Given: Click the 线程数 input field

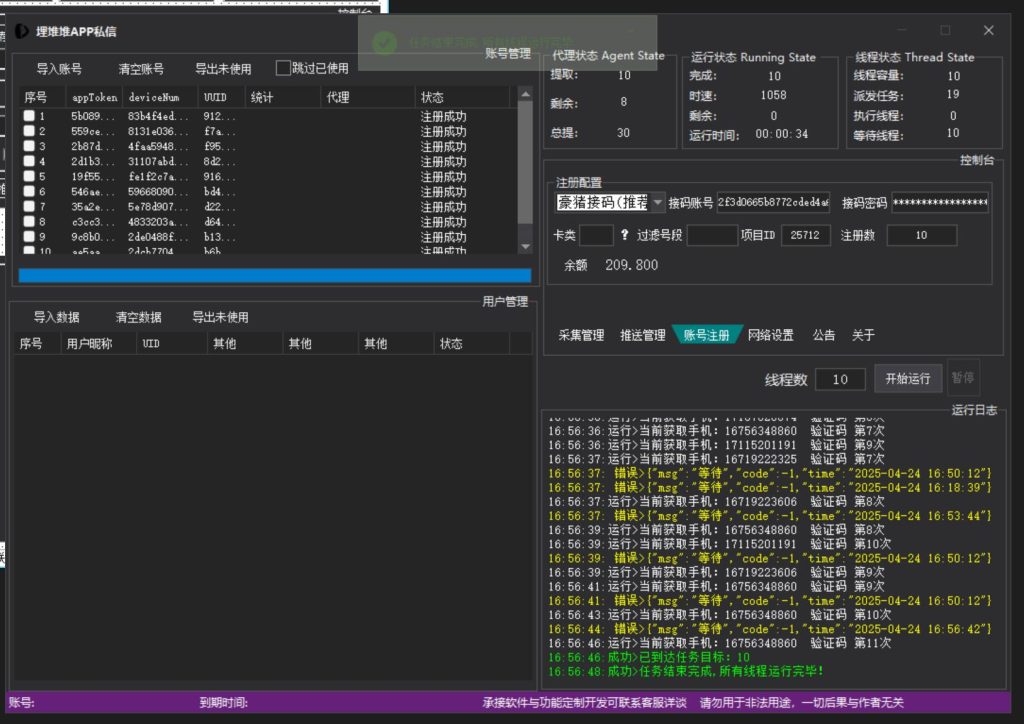Looking at the screenshot, I should click(840, 380).
